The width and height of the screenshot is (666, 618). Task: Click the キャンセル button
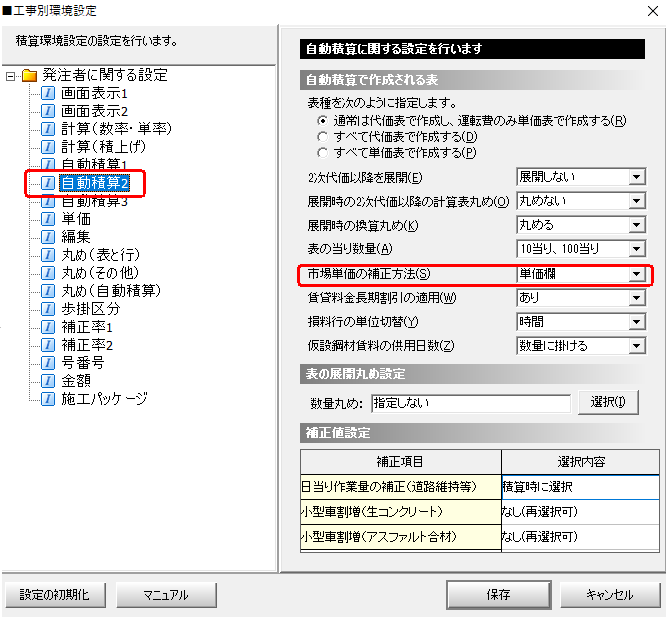click(x=610, y=595)
